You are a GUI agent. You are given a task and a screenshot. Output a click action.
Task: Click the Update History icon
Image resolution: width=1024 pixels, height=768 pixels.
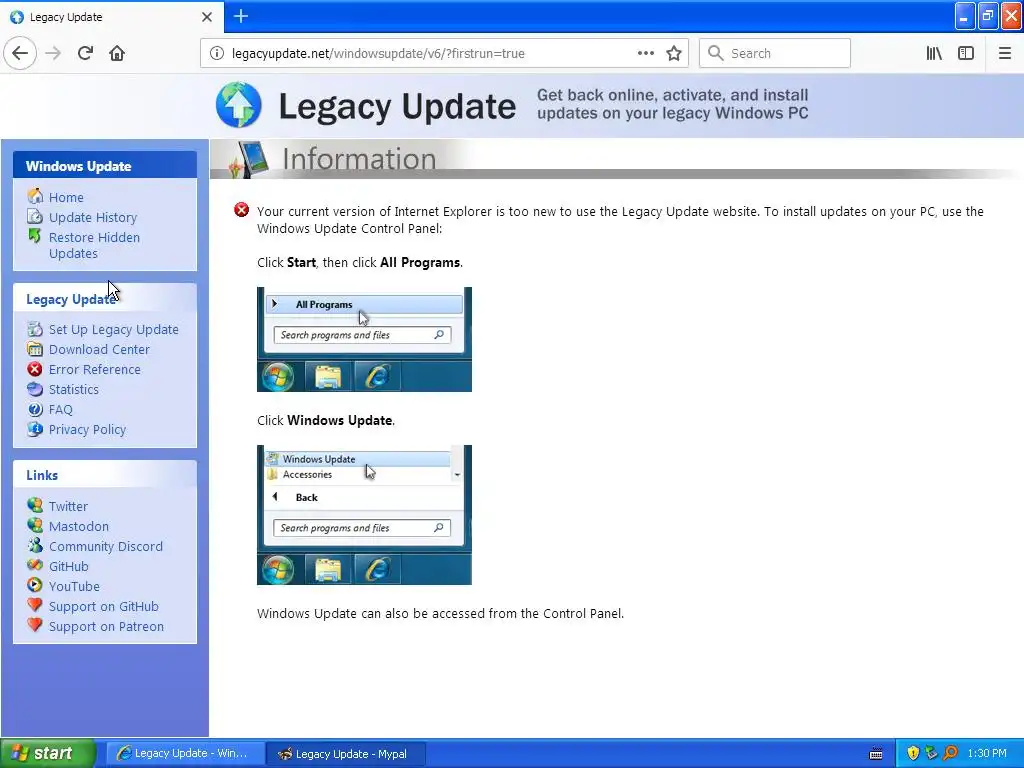tap(35, 216)
